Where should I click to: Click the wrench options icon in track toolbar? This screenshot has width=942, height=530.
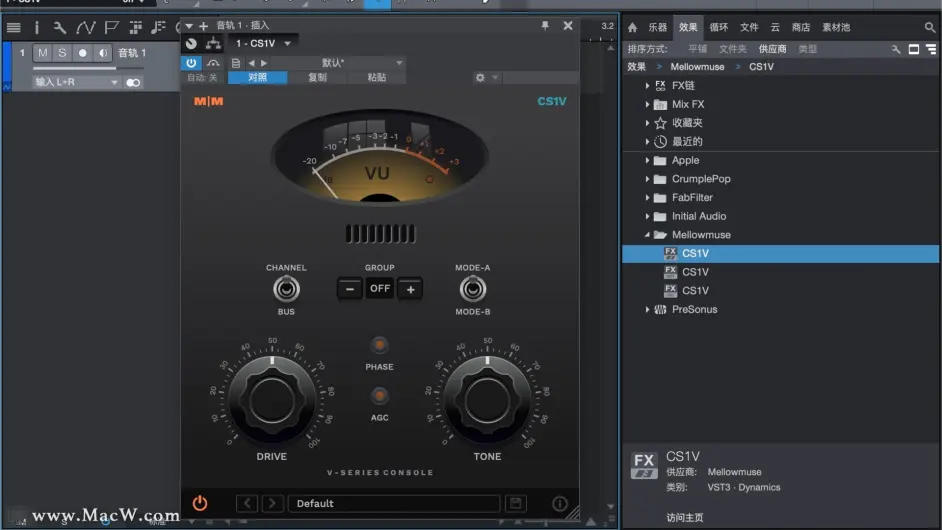tap(59, 28)
